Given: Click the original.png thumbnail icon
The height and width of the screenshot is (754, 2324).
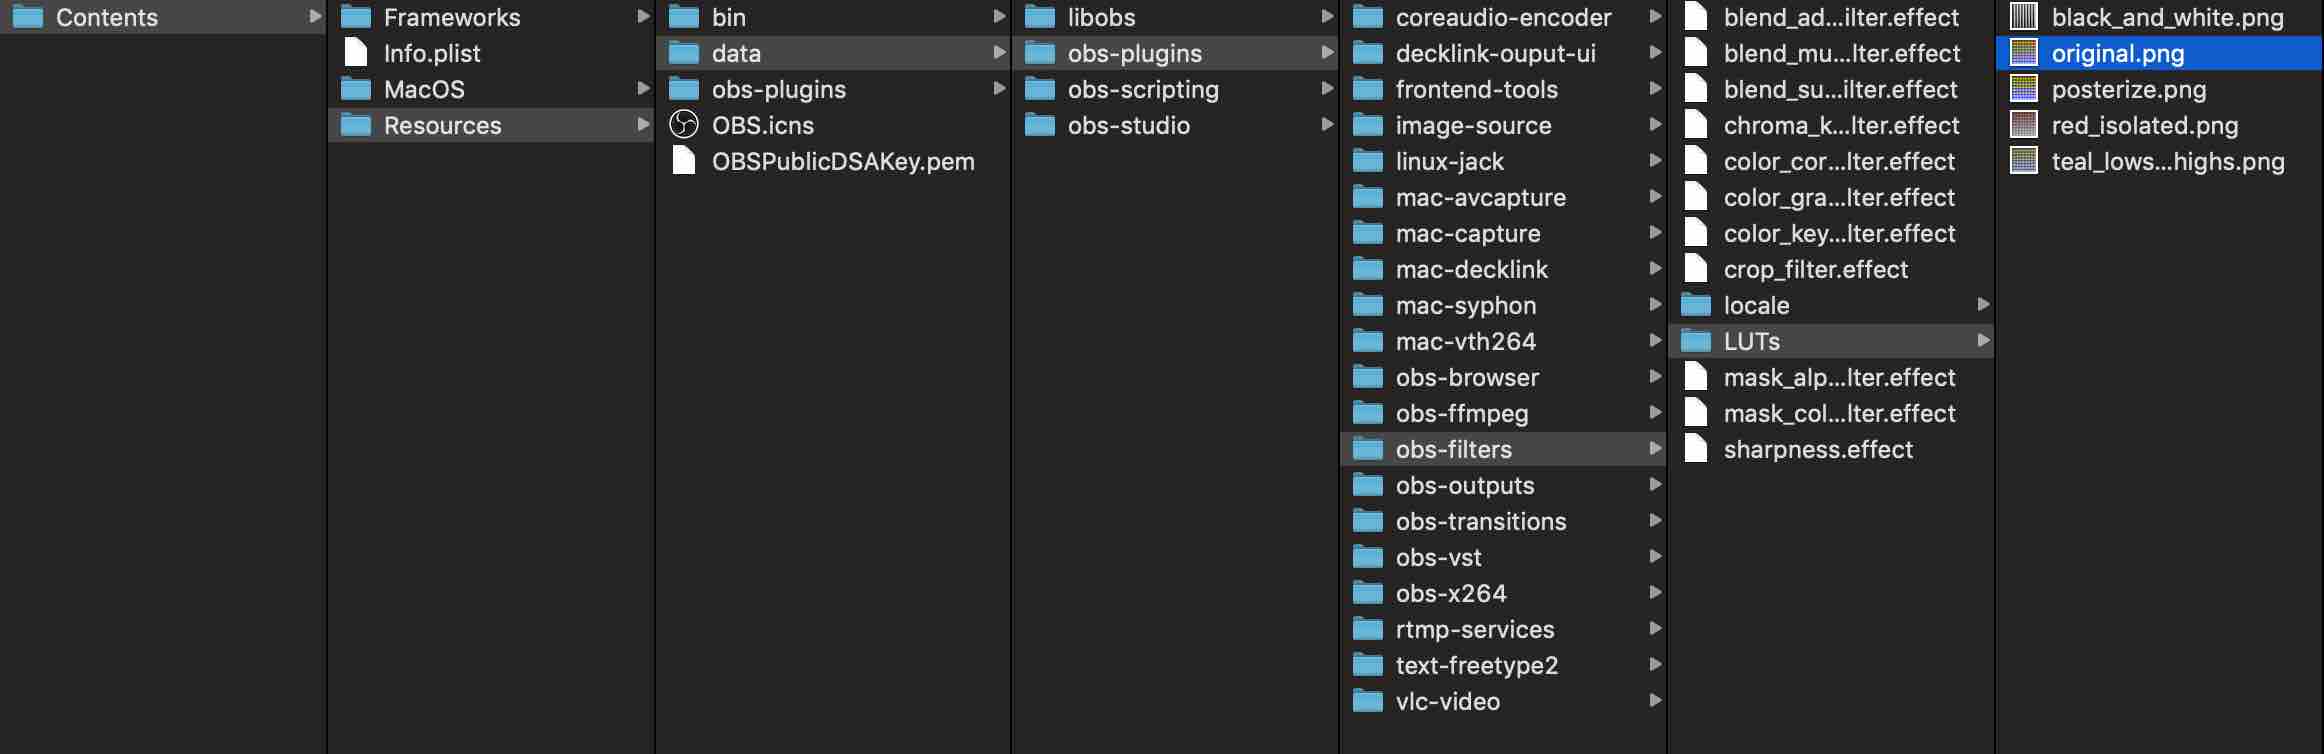Looking at the screenshot, I should tap(2024, 53).
